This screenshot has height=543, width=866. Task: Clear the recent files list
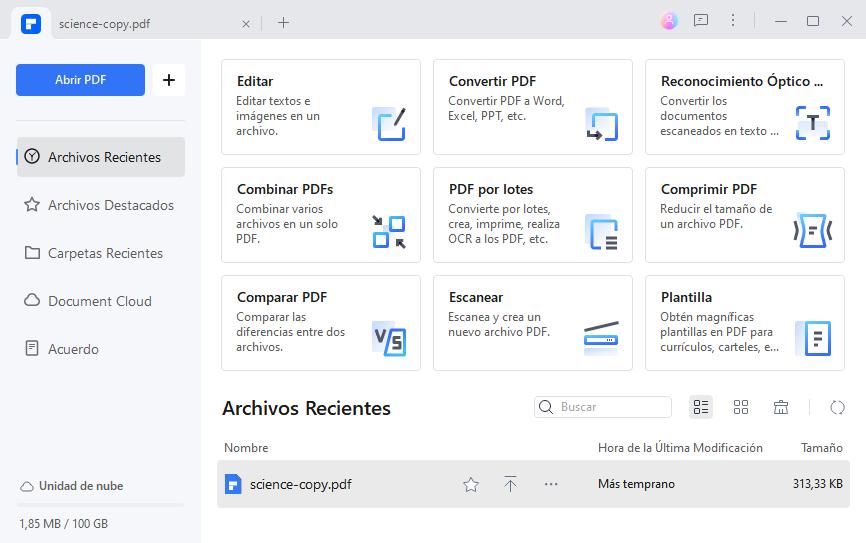click(781, 407)
